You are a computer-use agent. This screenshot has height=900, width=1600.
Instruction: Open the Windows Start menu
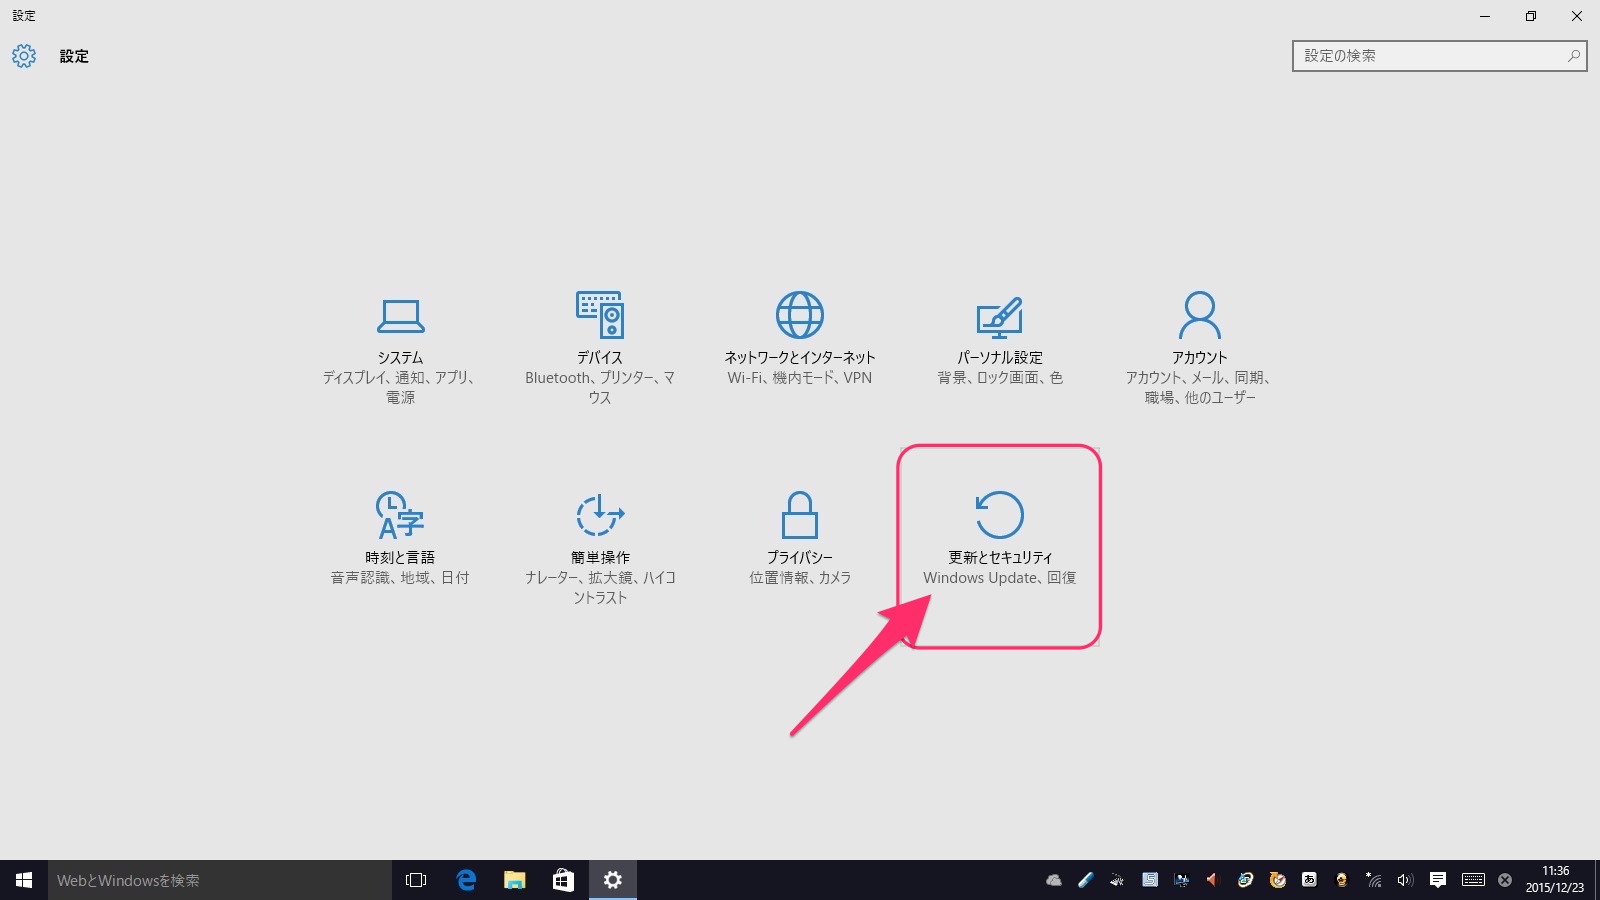click(x=24, y=880)
